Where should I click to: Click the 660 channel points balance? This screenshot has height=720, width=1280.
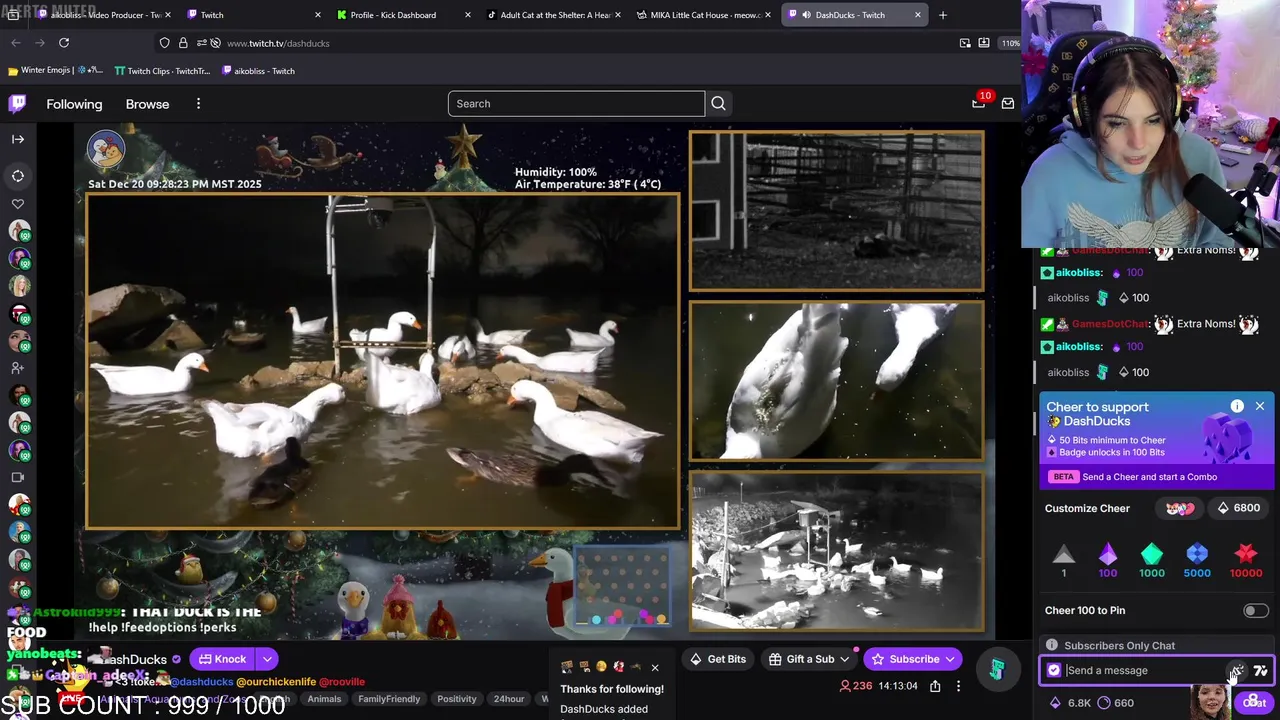(x=1115, y=703)
